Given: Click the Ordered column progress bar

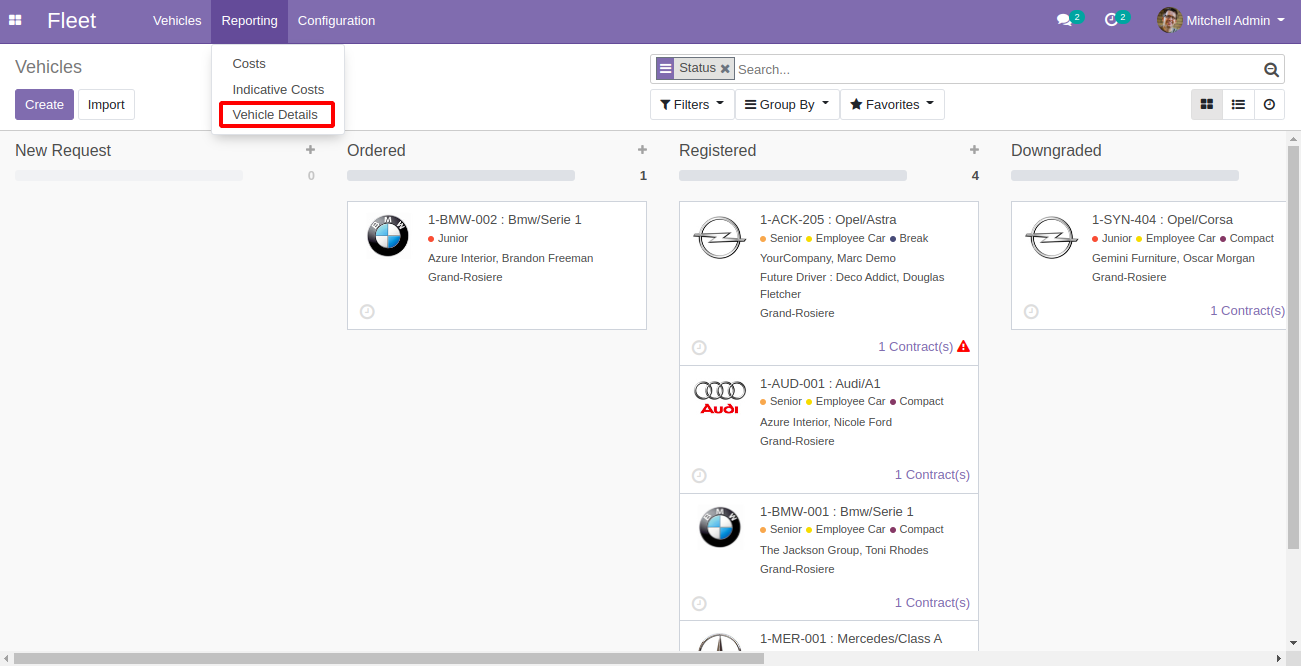Looking at the screenshot, I should [x=461, y=175].
